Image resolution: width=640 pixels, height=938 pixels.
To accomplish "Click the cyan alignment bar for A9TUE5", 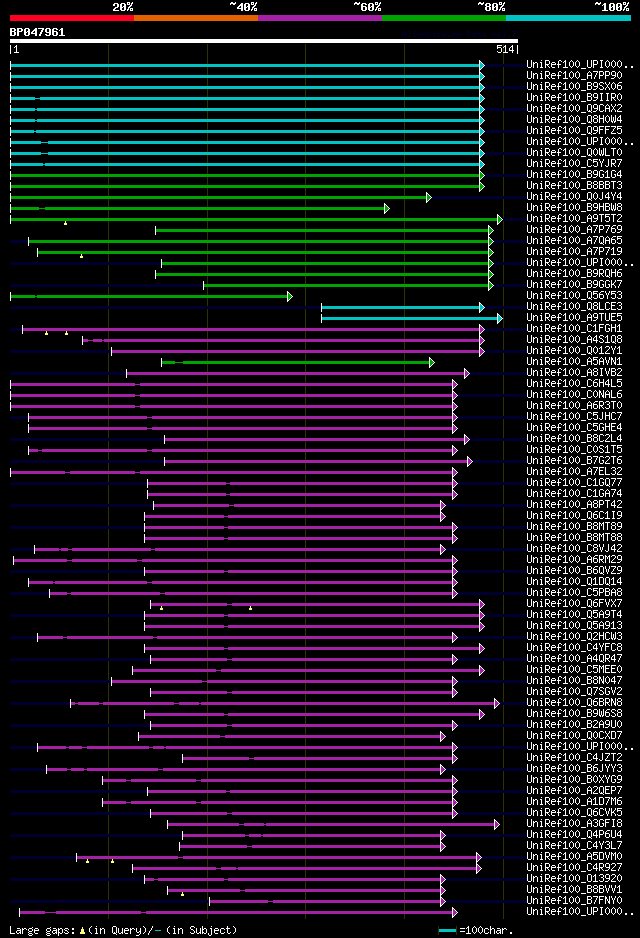I will click(411, 318).
